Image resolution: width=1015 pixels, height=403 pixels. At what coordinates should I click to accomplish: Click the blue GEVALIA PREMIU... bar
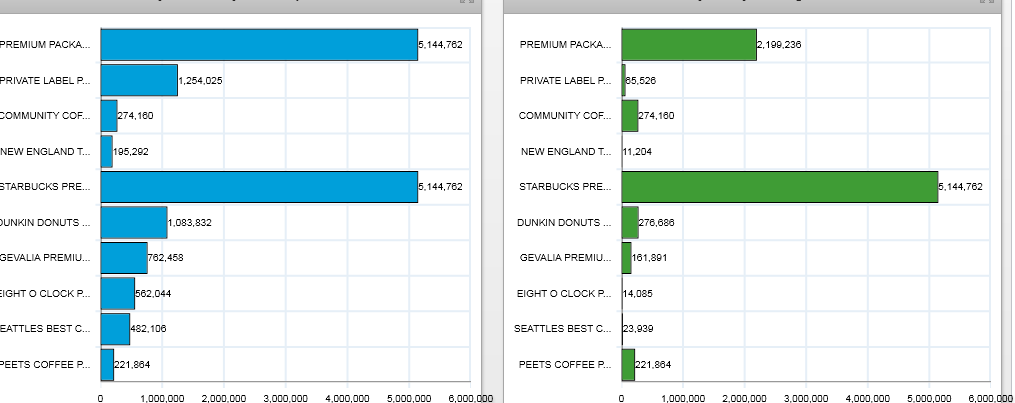(x=124, y=258)
